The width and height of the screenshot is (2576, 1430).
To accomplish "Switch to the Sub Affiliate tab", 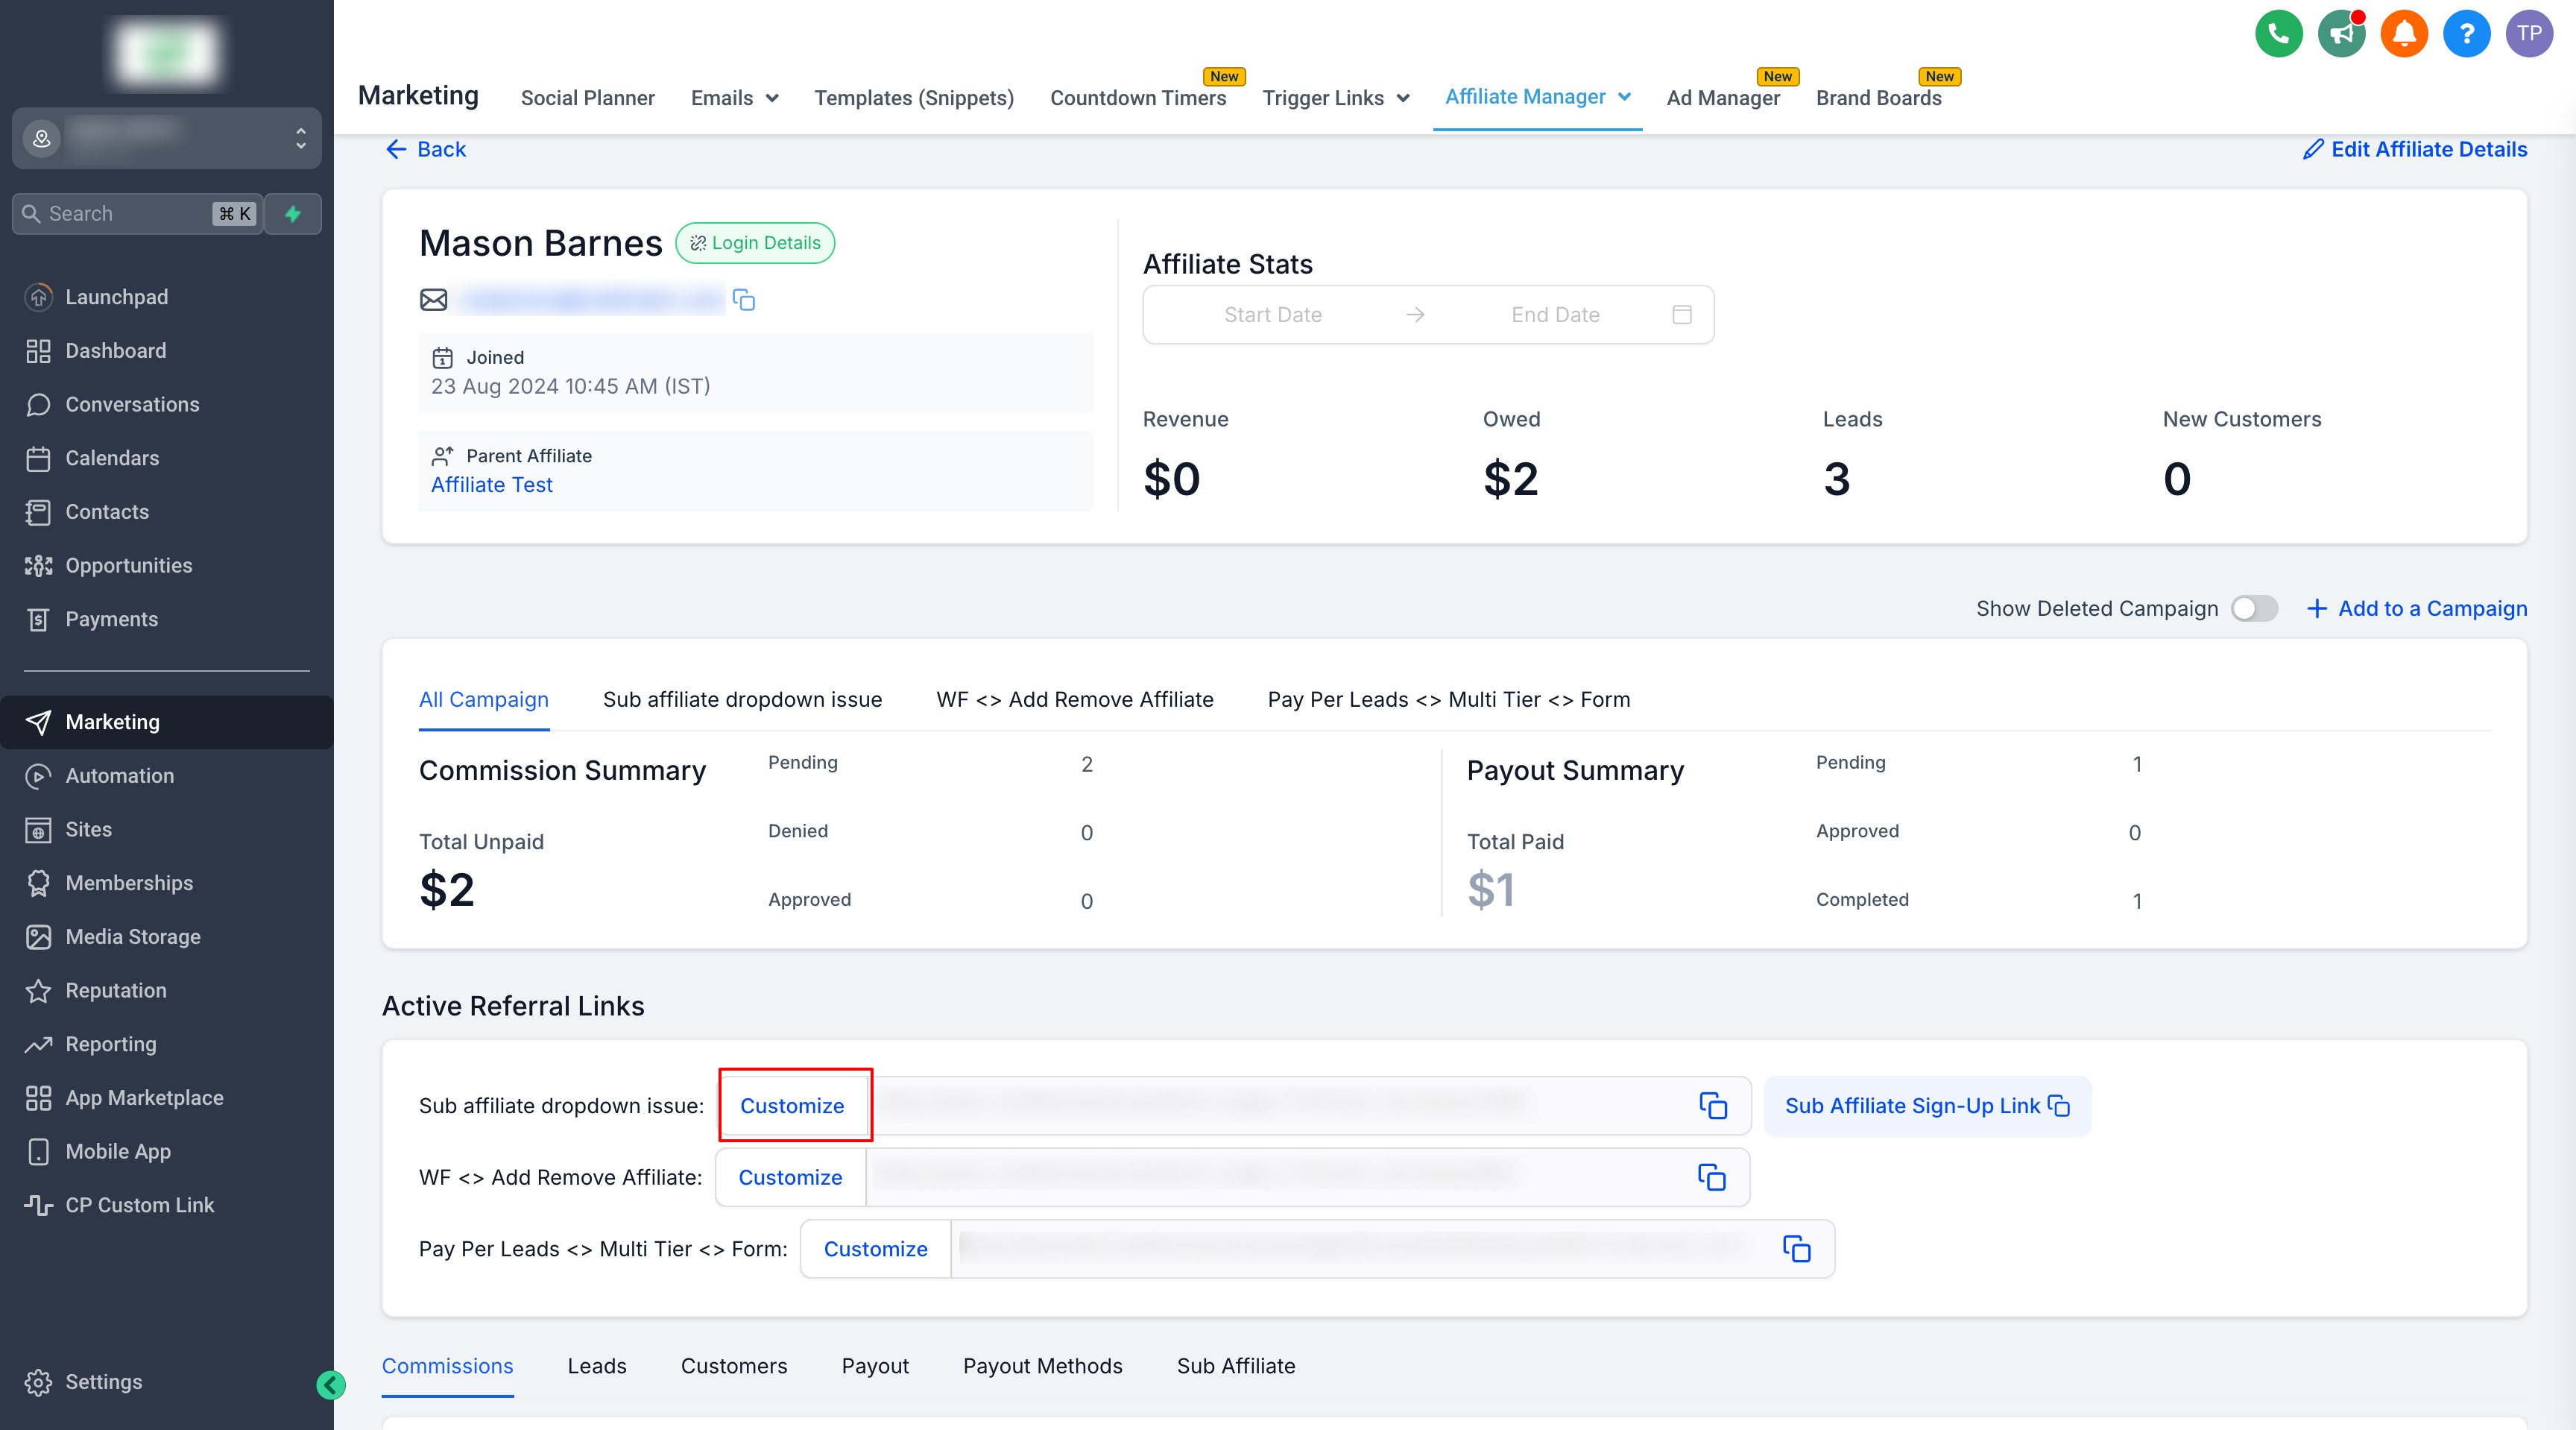I will click(x=1235, y=1366).
